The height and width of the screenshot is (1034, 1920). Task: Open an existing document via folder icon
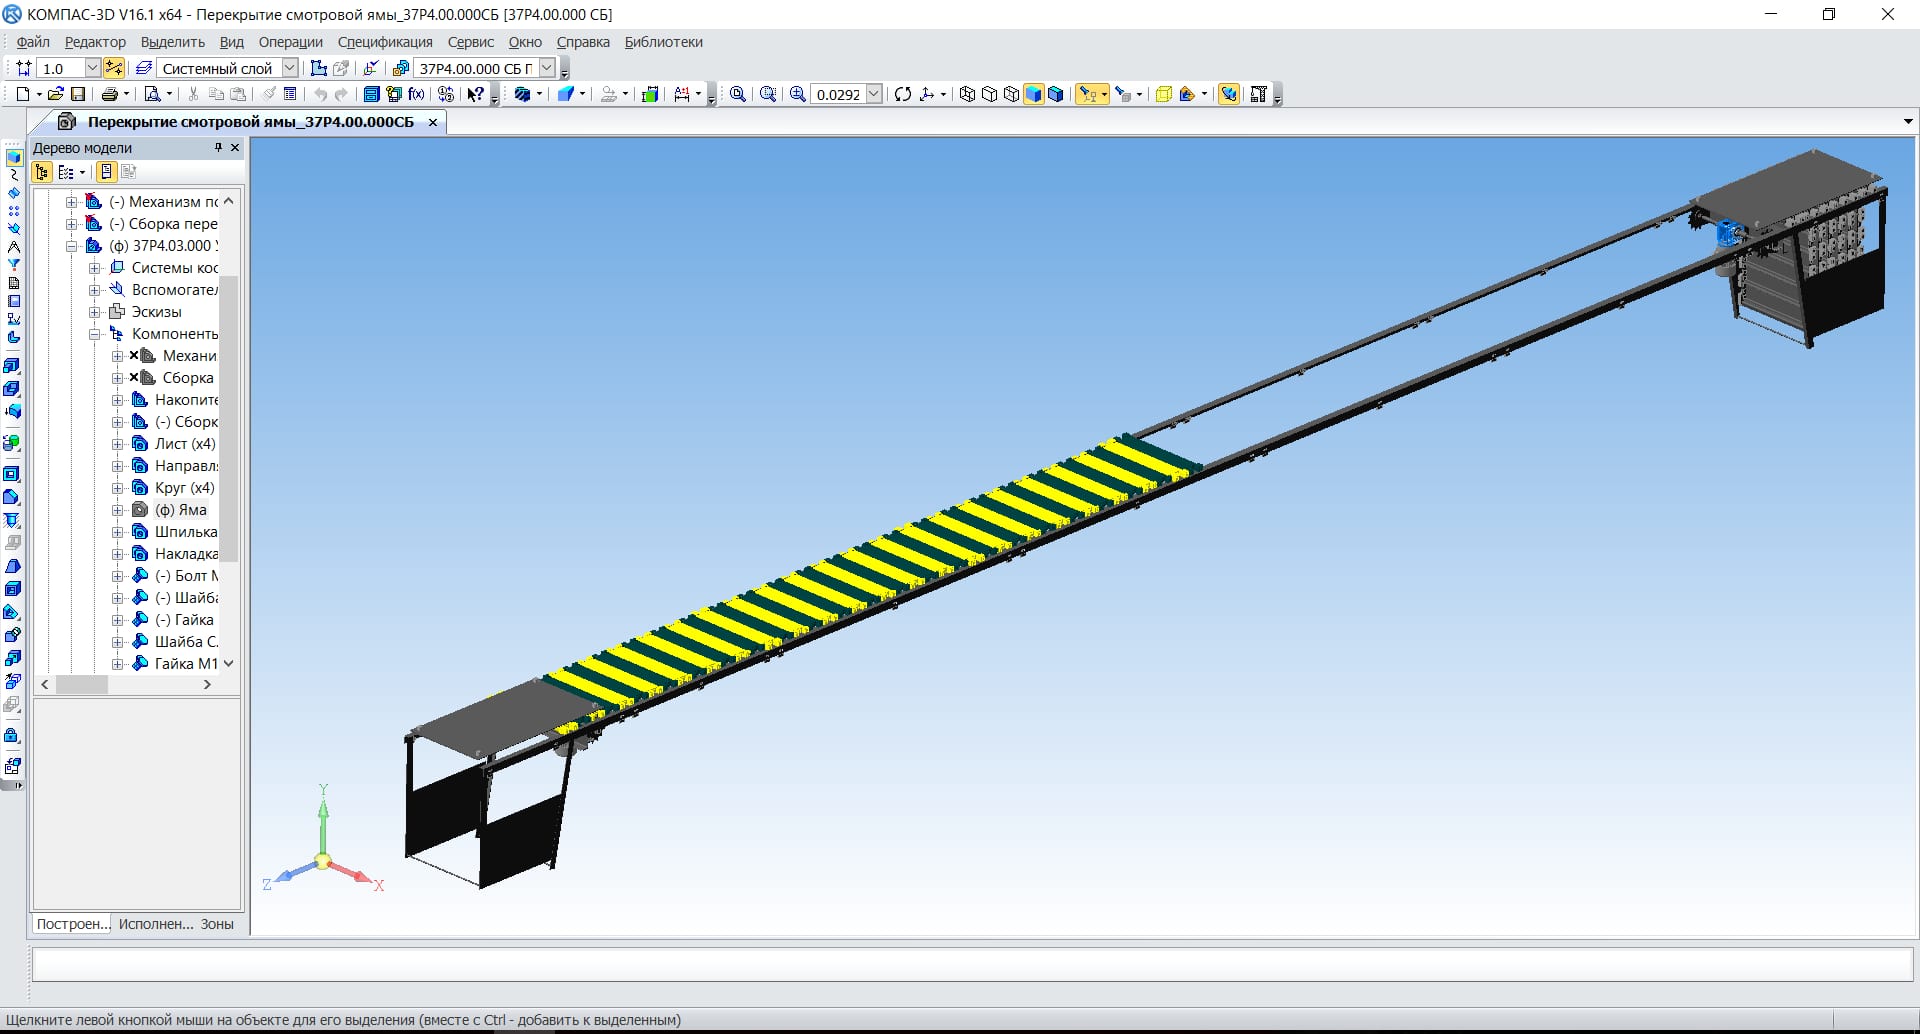click(56, 94)
